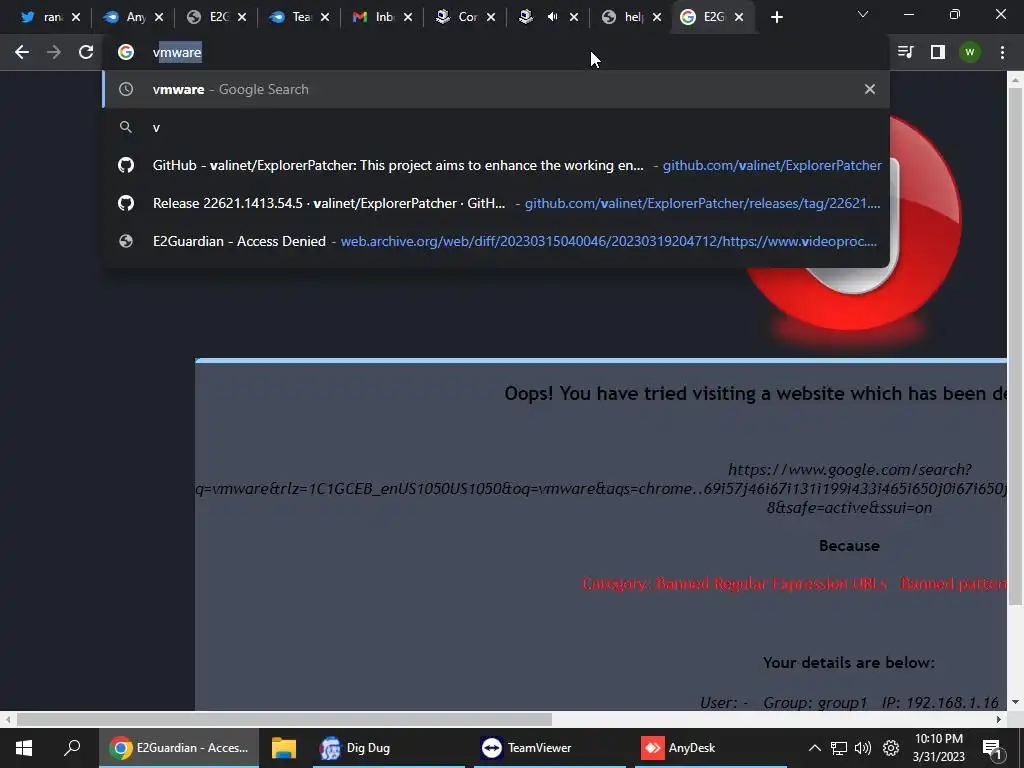
Task: Click the mute speaker icon on tab
Action: coord(552,17)
